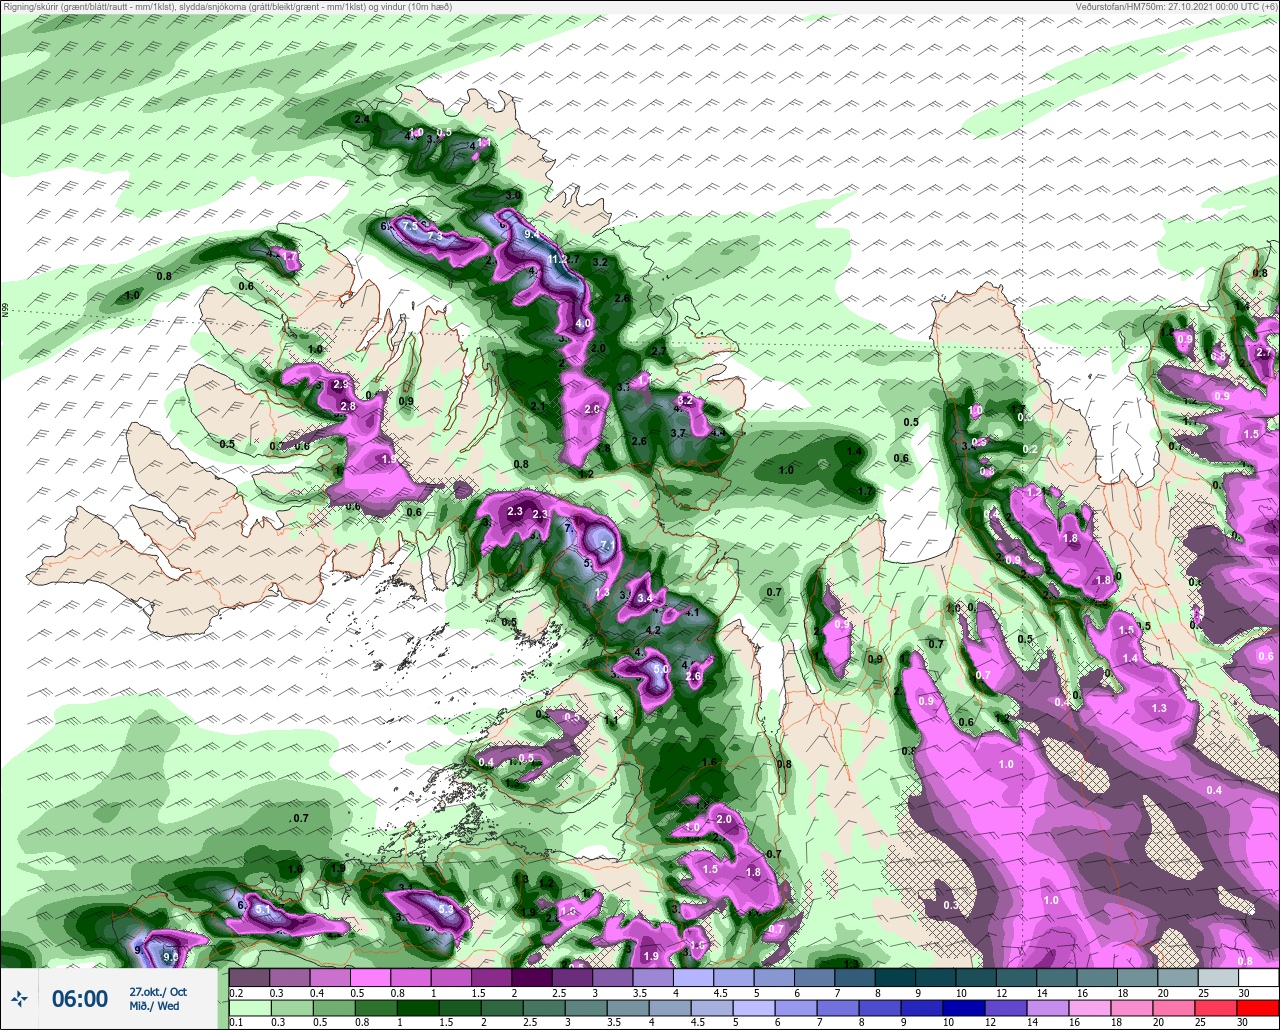
Task: Select upper legend swatch between 0.2 and 0.3
Action: tap(250, 977)
